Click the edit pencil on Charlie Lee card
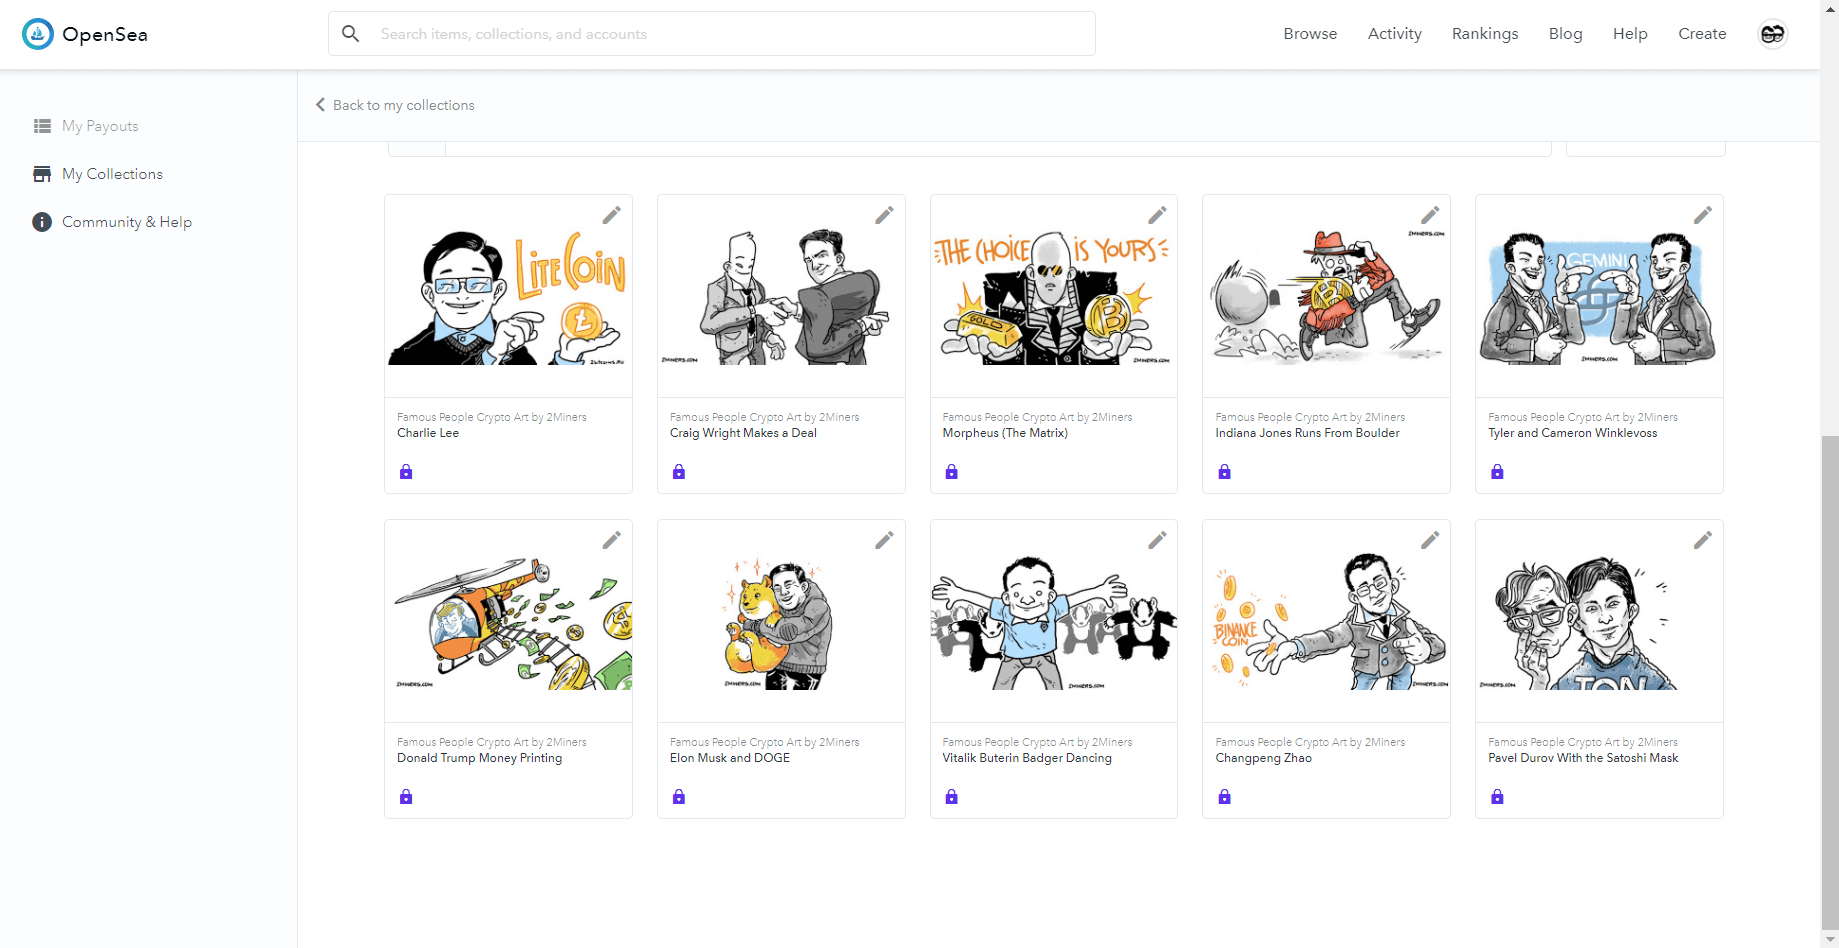This screenshot has height=948, width=1839. pos(611,215)
